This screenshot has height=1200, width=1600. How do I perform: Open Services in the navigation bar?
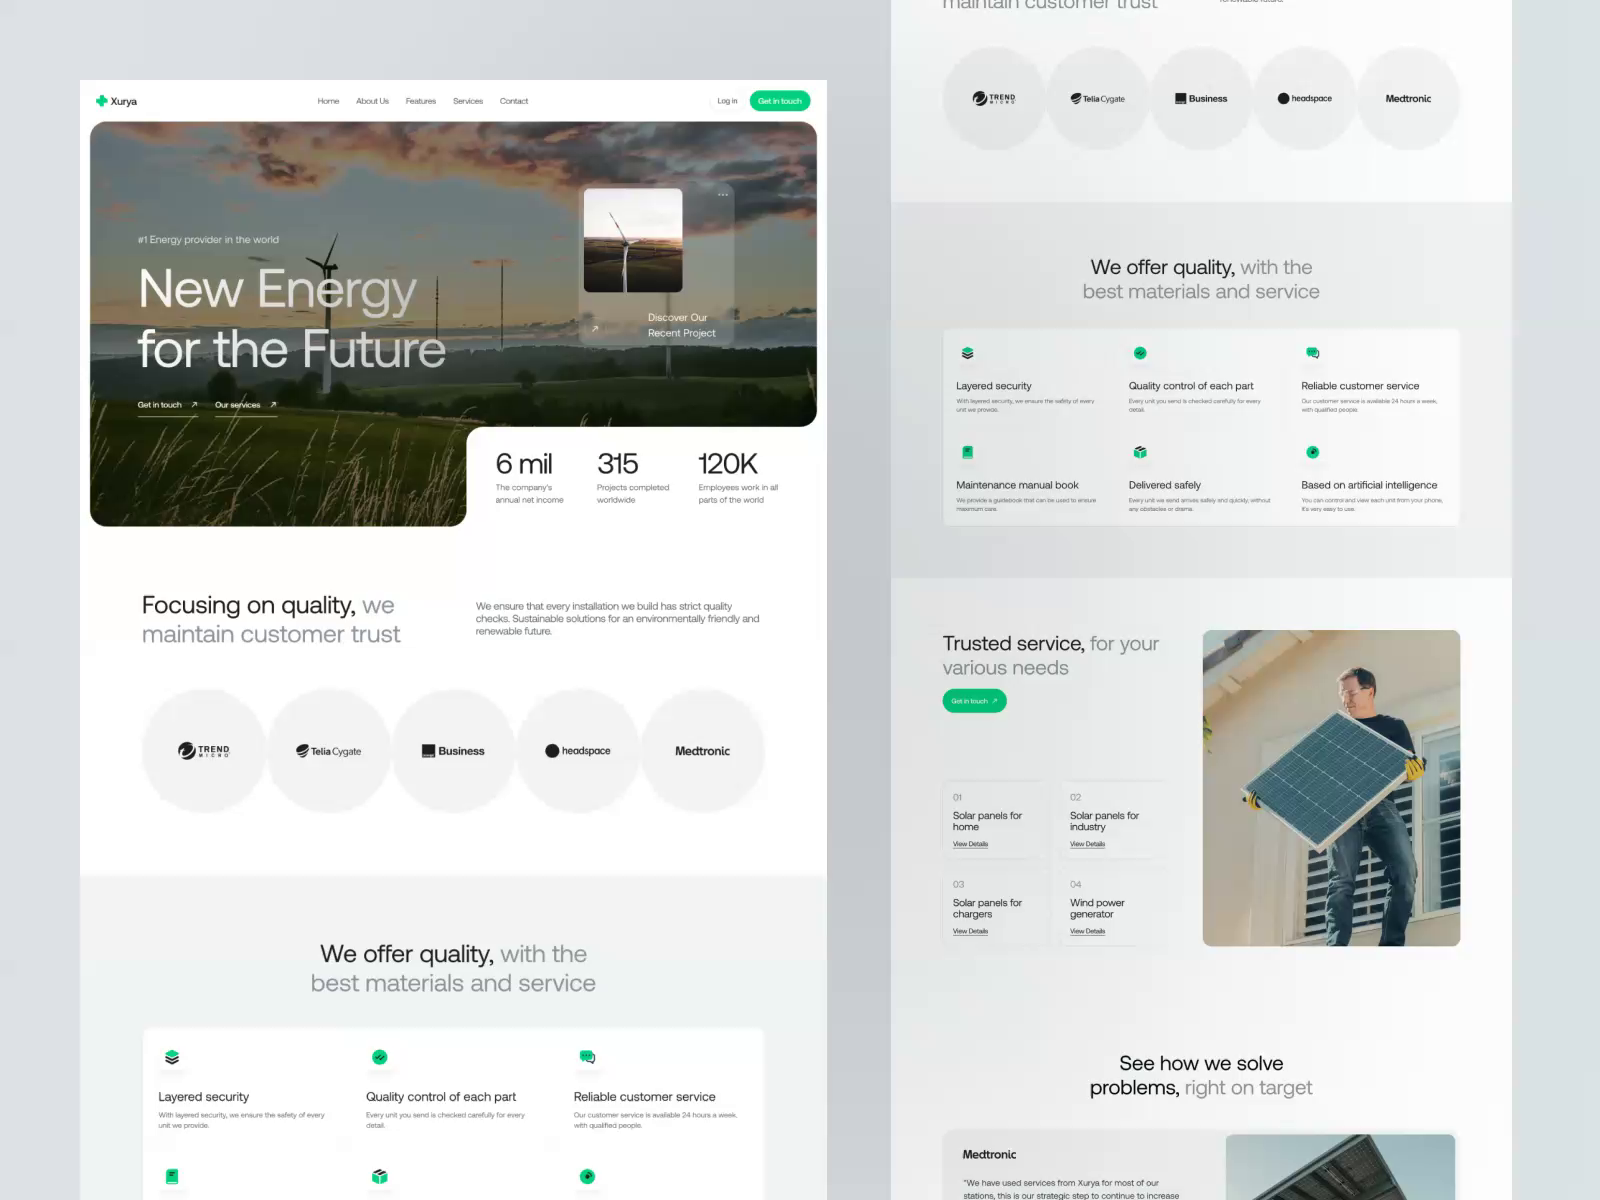click(468, 101)
